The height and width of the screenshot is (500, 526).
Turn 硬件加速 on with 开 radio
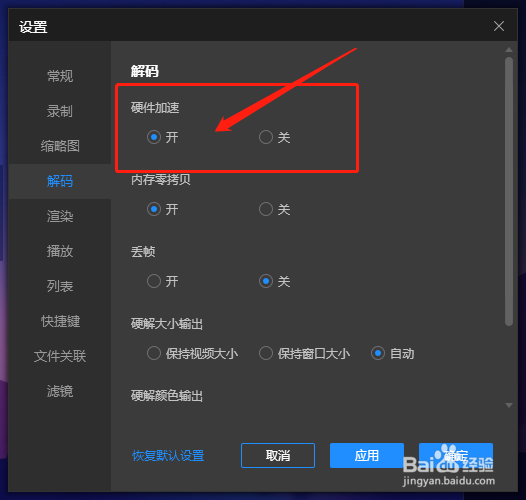coord(154,137)
